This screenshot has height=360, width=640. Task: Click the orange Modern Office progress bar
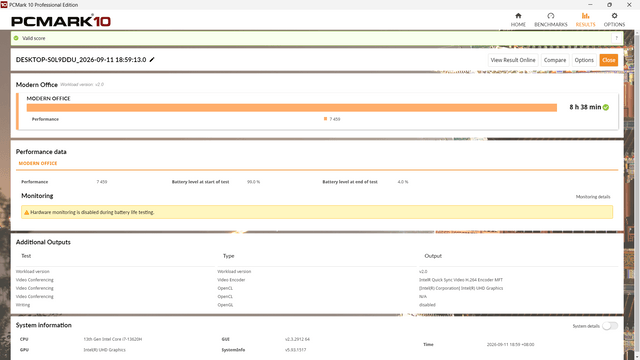(x=291, y=107)
